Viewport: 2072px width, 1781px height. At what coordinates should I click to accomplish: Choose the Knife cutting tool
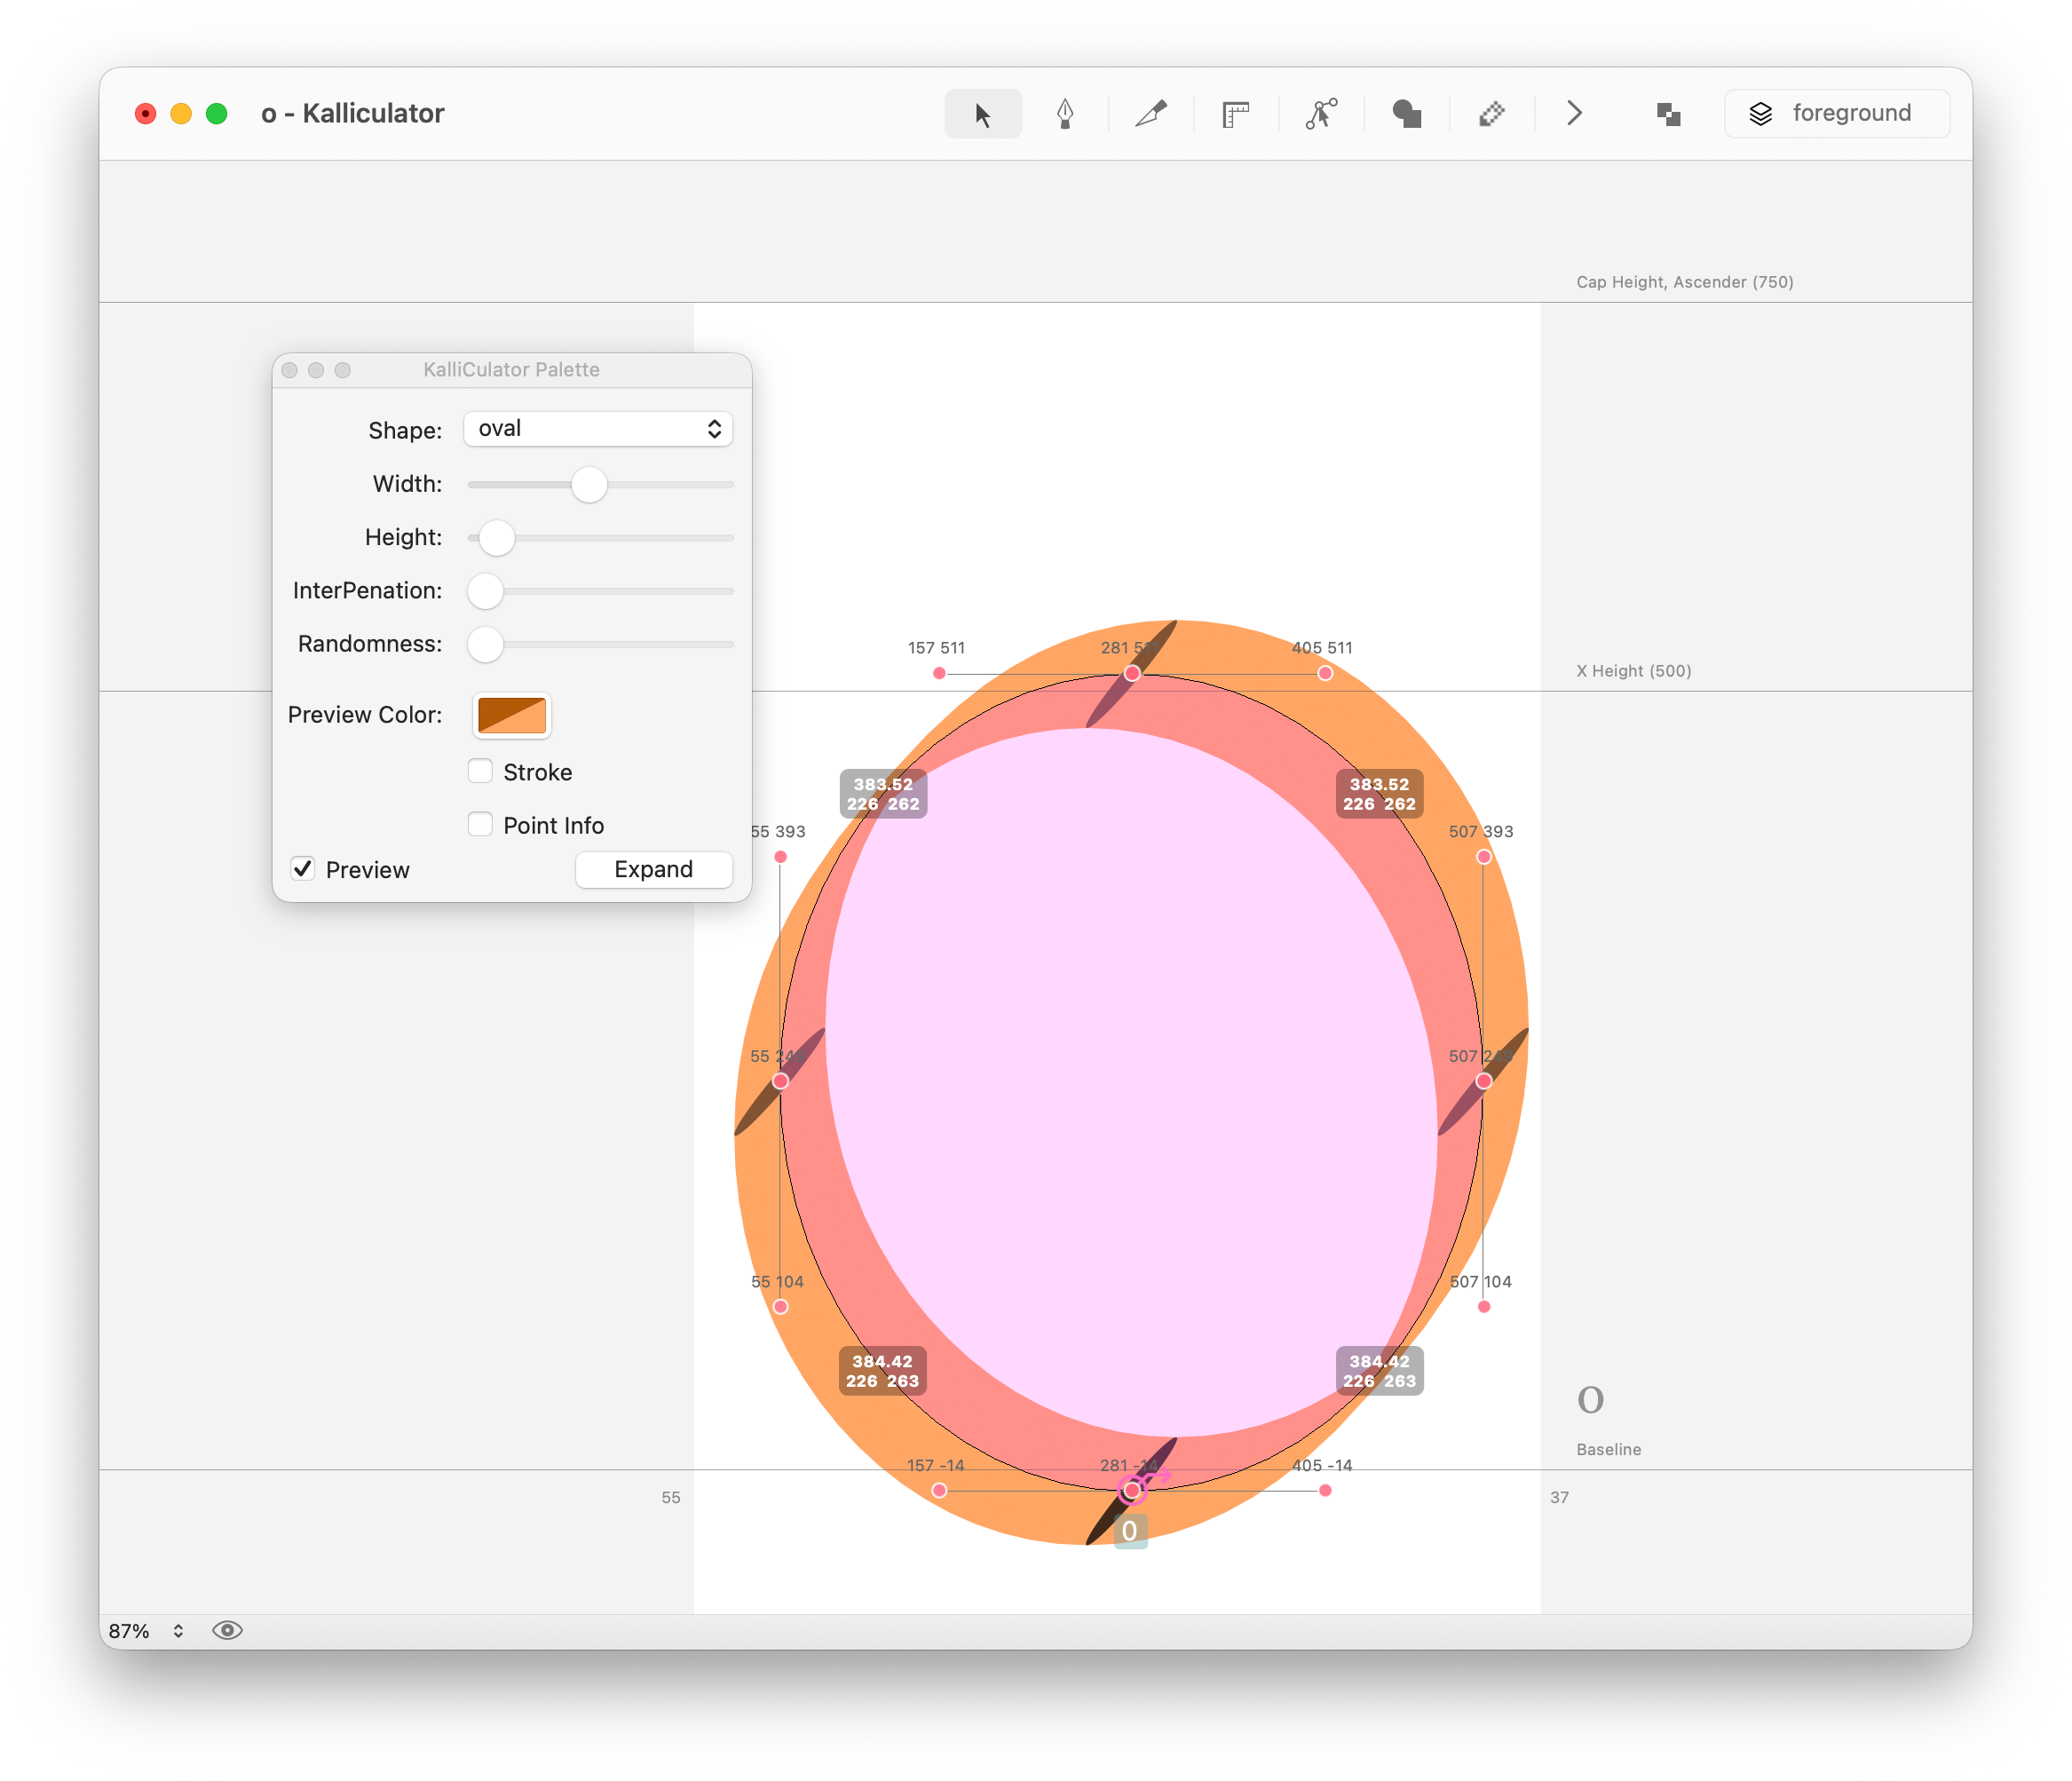[x=1151, y=114]
